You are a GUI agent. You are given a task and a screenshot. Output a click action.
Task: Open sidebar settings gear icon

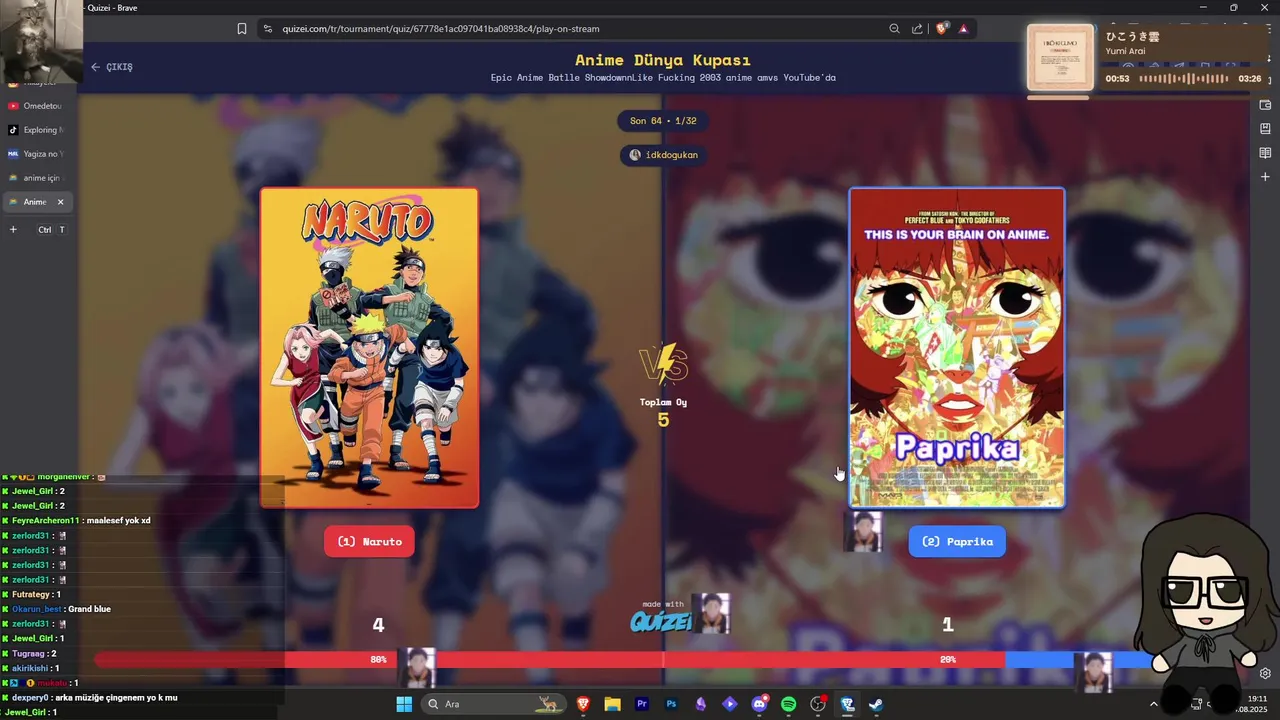pyautogui.click(x=1265, y=673)
